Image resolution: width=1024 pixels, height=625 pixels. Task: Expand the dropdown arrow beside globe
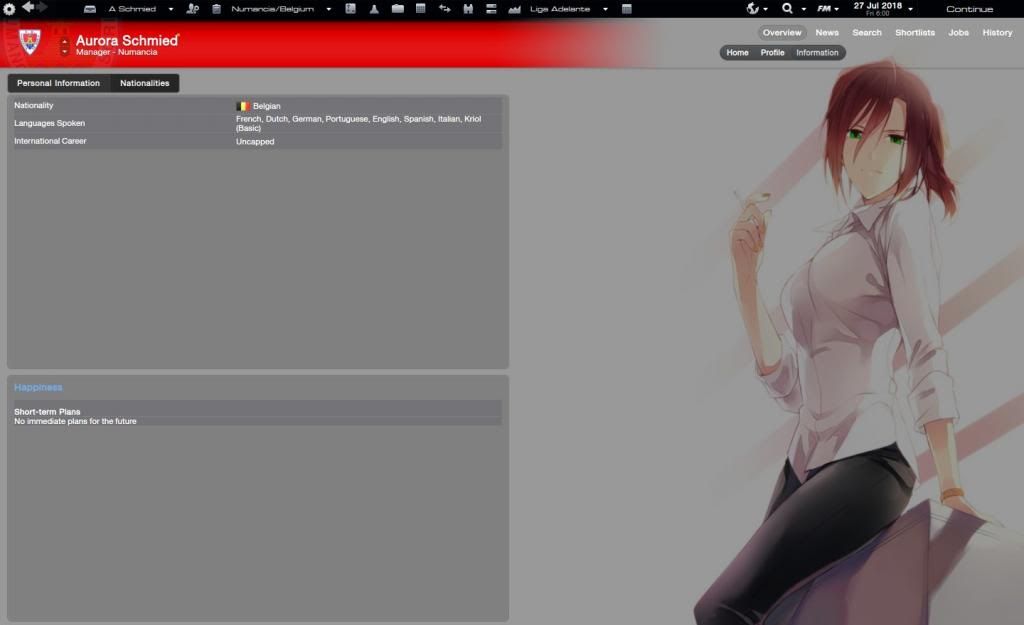point(765,9)
